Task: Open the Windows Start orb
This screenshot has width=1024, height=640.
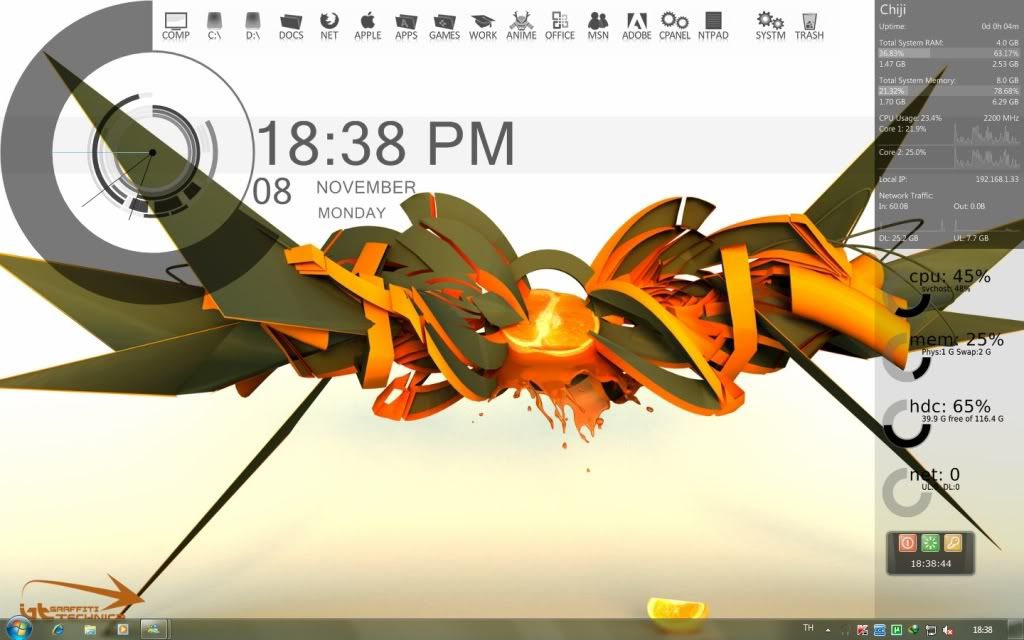Action: coord(18,630)
